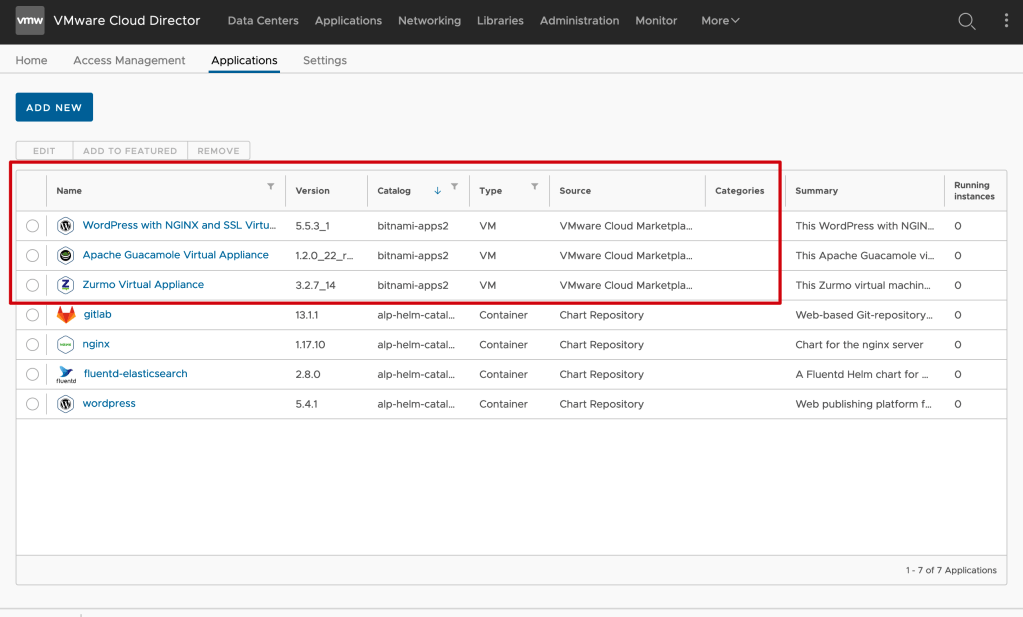Select the Apache Guacamole row radio button
The width and height of the screenshot is (1023, 617).
[x=32, y=256]
